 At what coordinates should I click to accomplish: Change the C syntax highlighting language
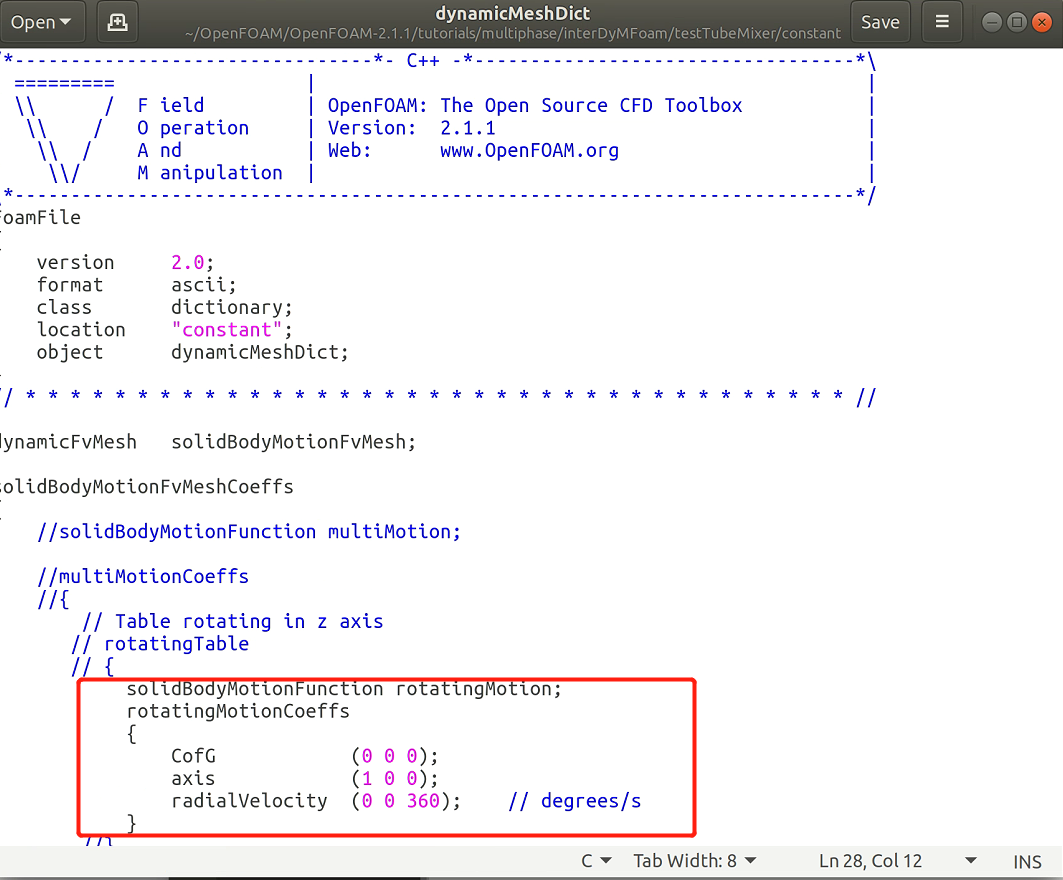[x=598, y=861]
